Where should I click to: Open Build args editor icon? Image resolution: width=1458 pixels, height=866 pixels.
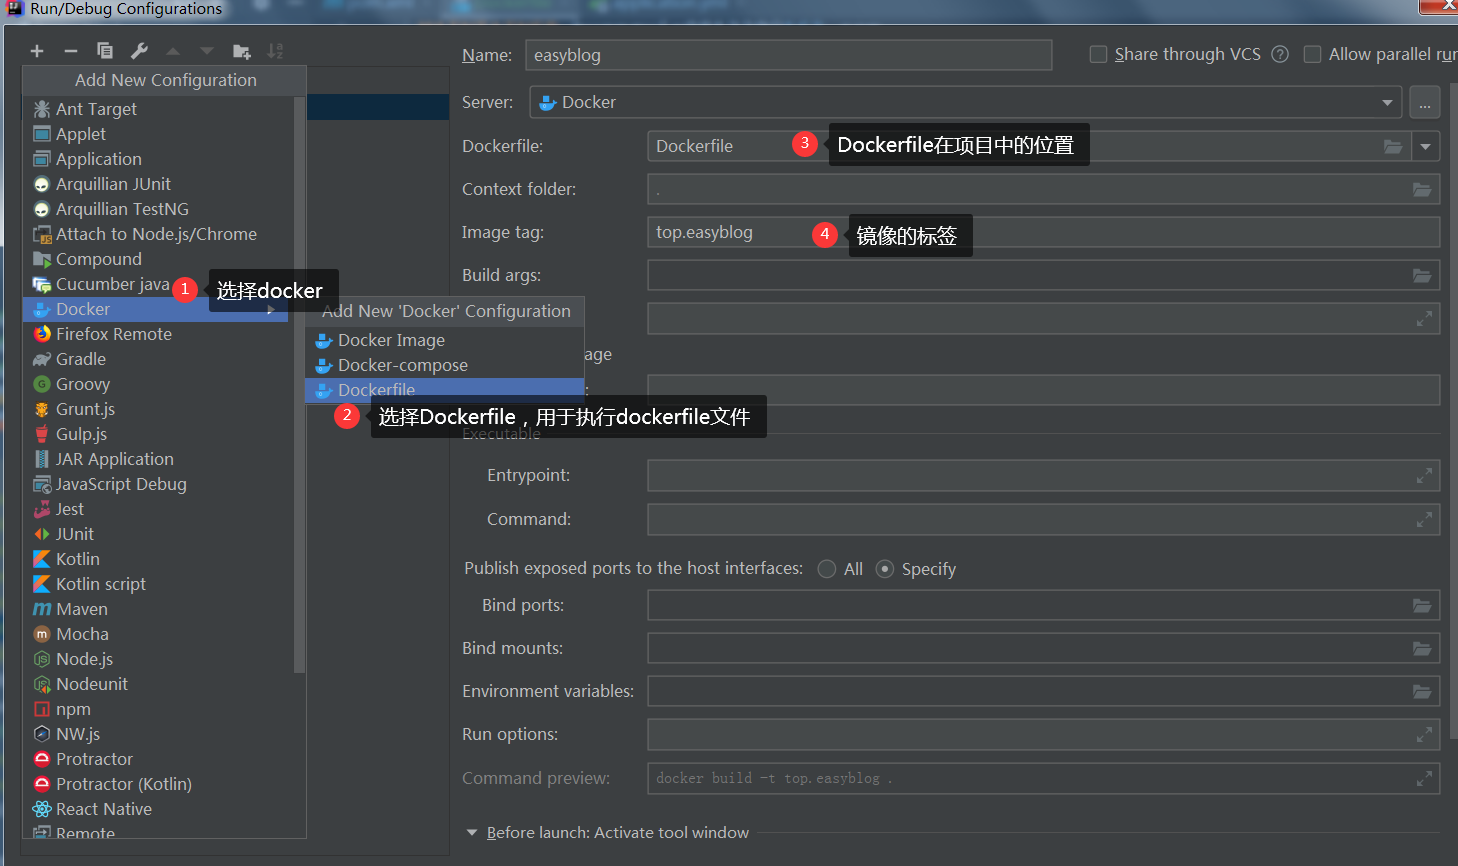1422,275
